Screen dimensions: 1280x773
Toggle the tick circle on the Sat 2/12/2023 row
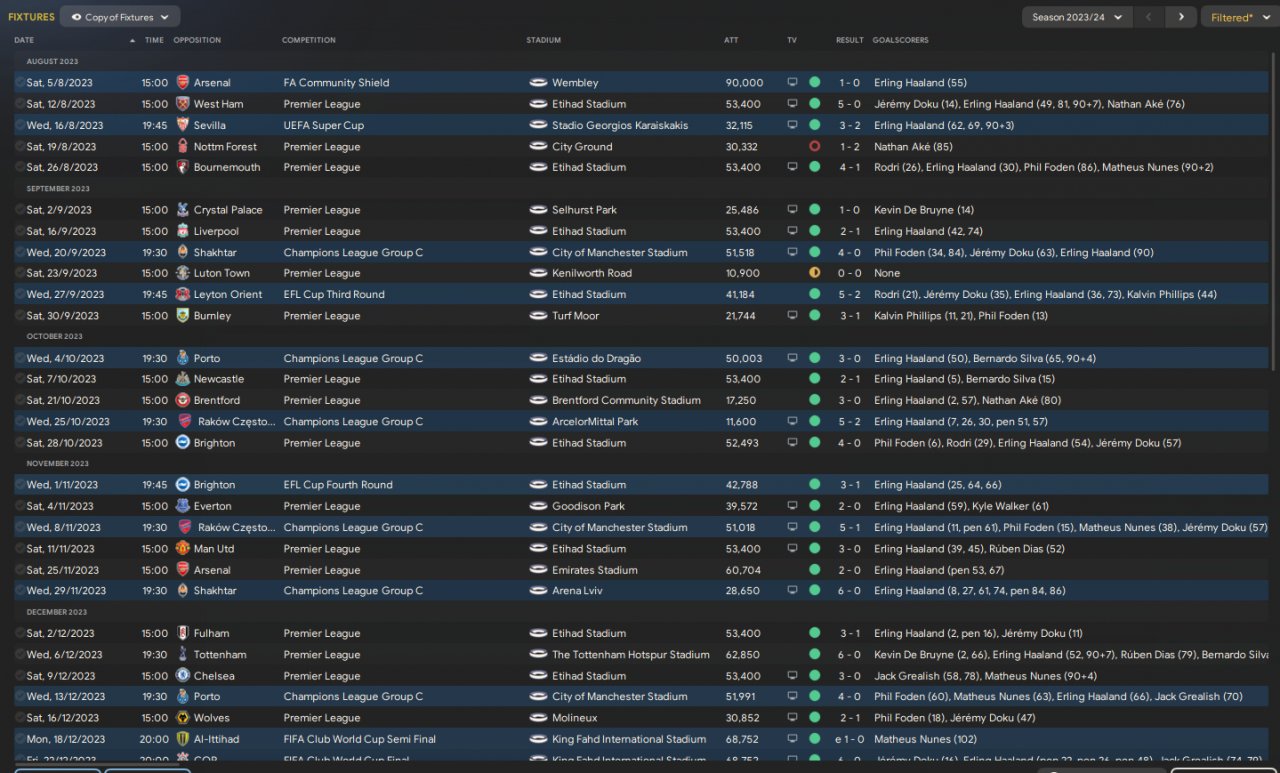pyautogui.click(x=20, y=633)
